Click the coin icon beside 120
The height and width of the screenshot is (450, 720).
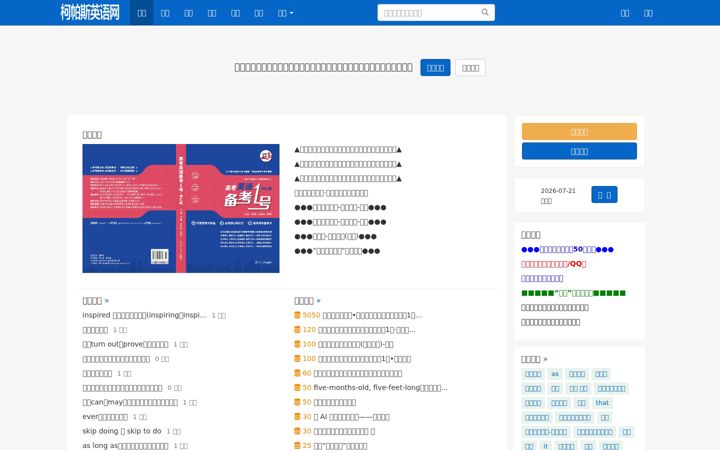(x=297, y=330)
